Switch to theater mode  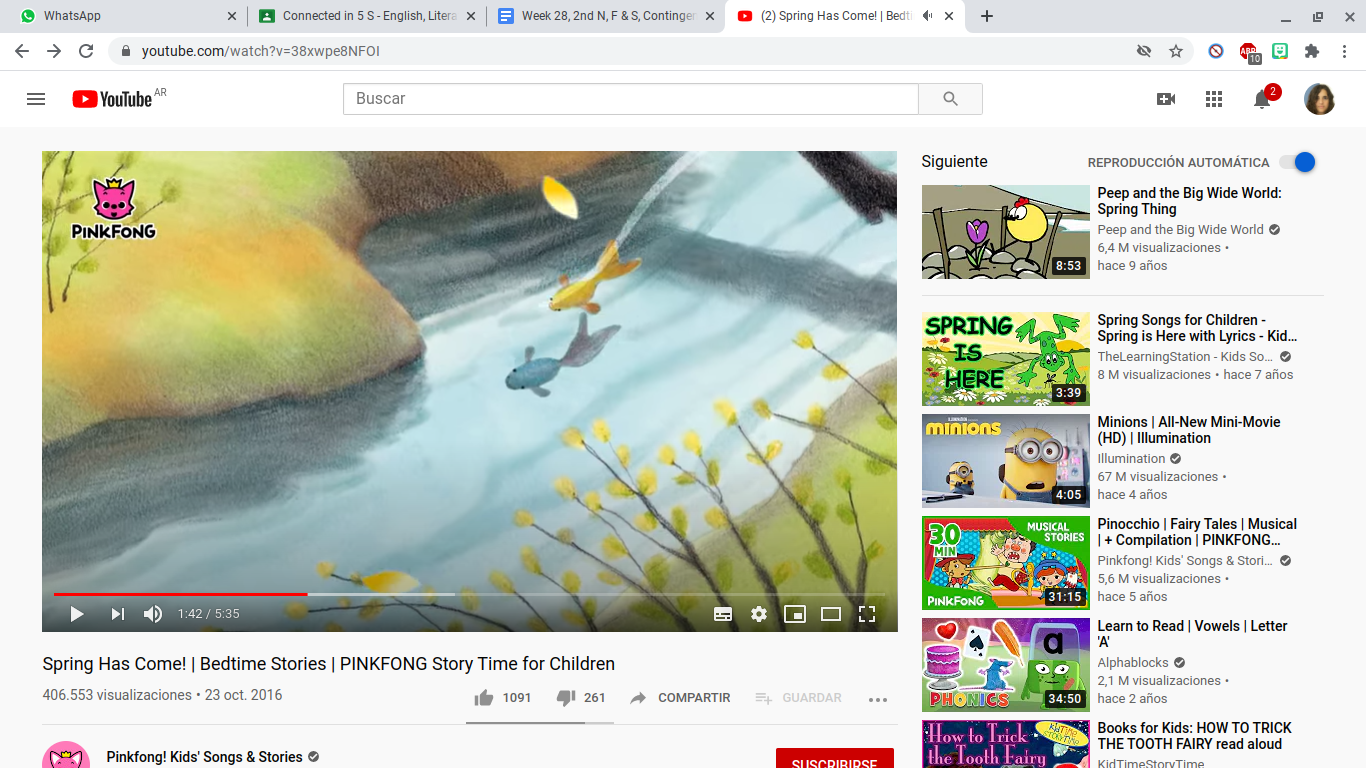831,614
